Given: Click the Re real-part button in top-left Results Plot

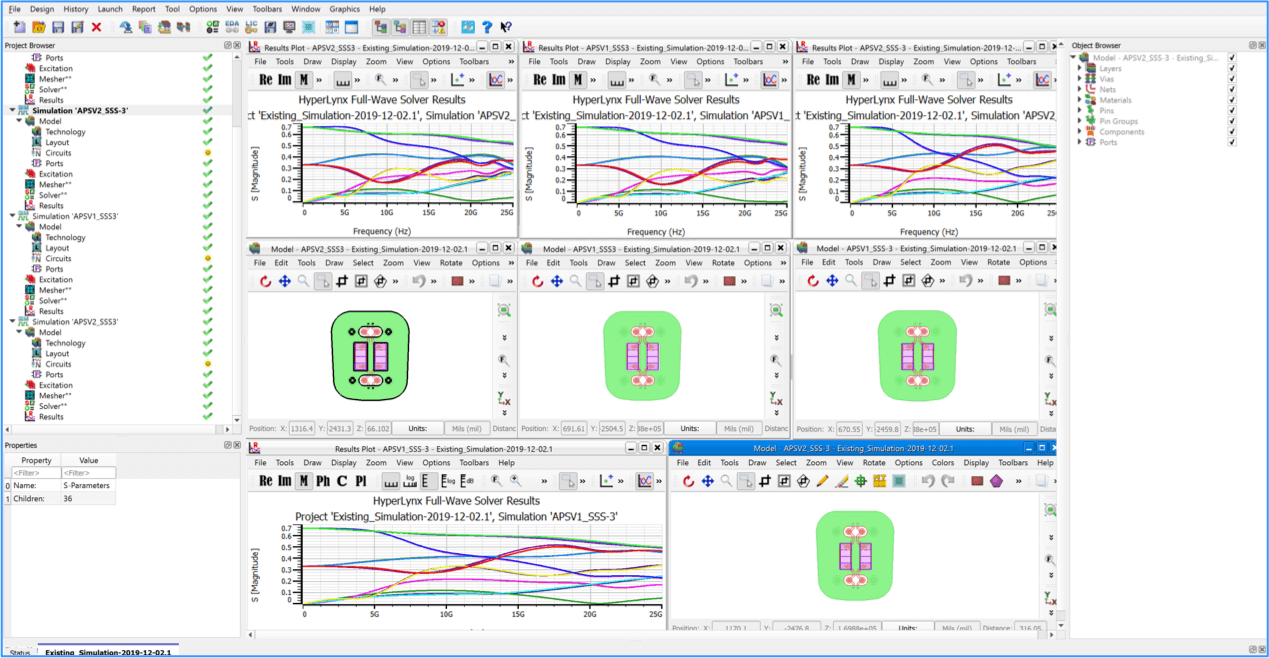Looking at the screenshot, I should pos(266,80).
